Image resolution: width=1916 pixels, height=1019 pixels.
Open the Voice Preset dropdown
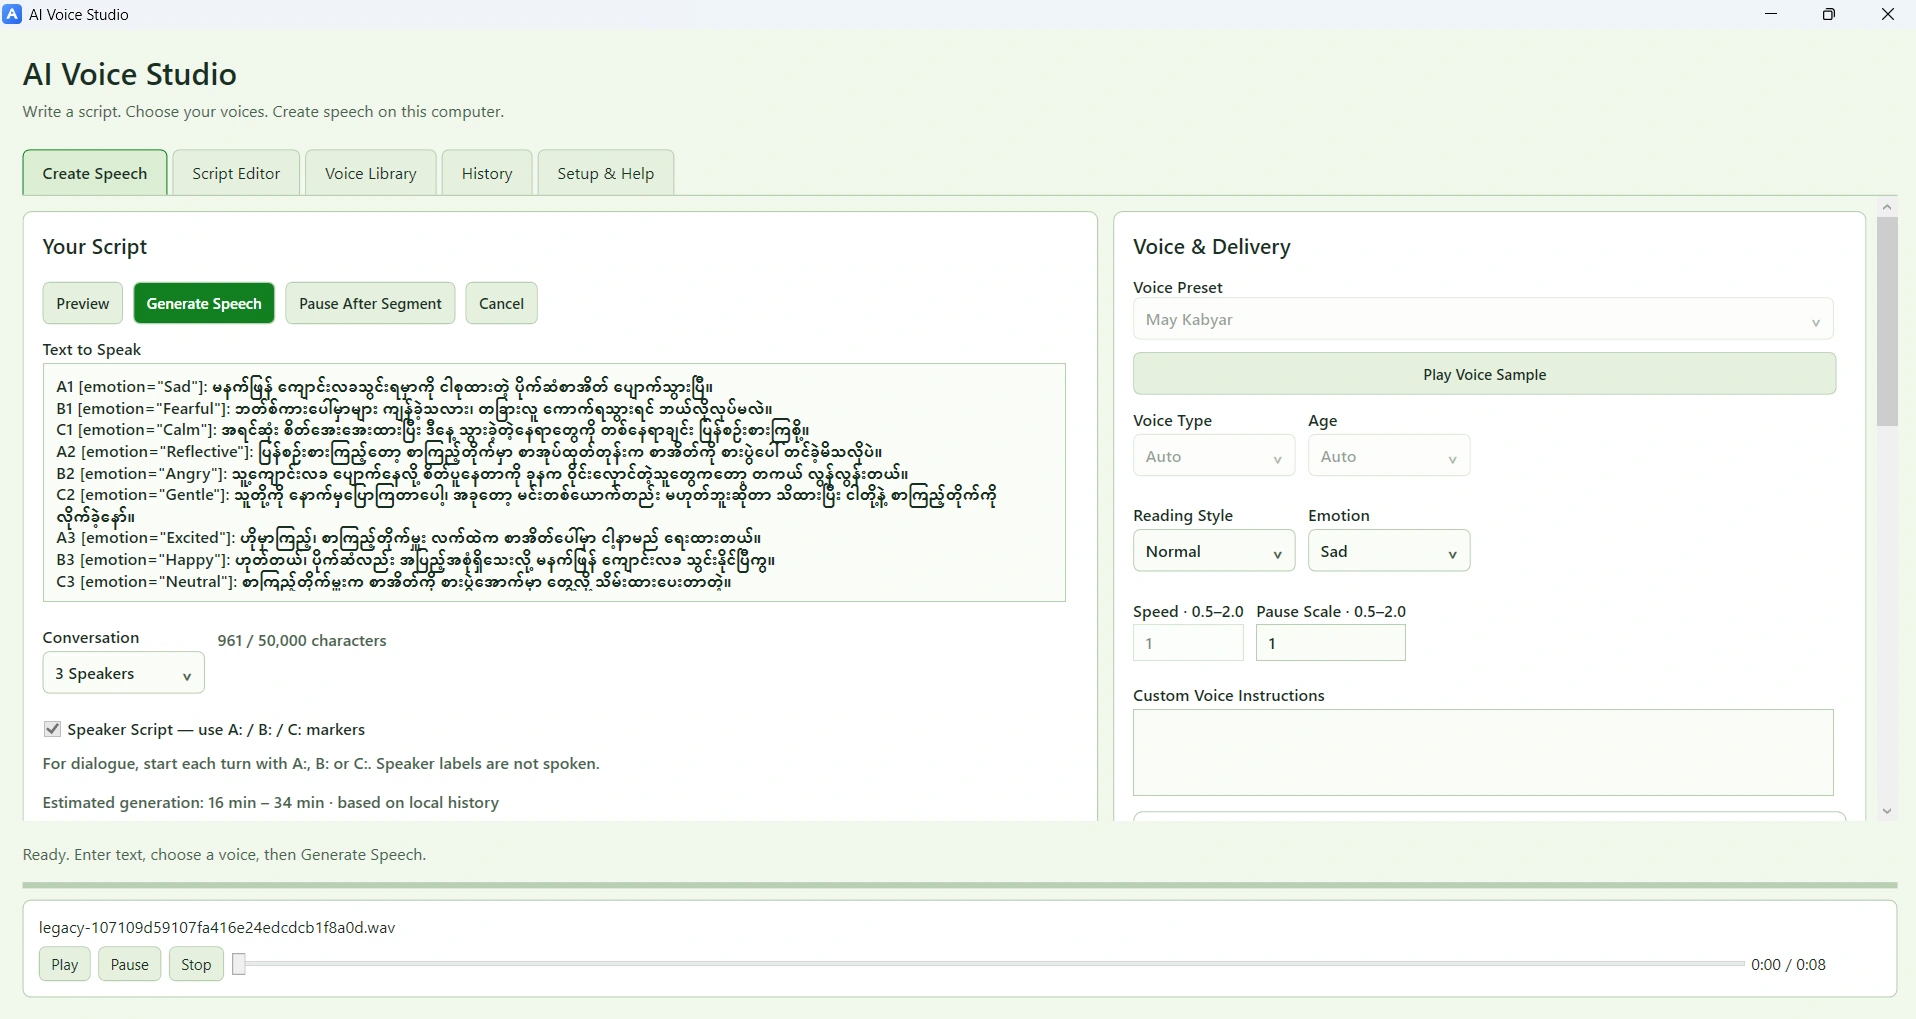click(x=1484, y=320)
